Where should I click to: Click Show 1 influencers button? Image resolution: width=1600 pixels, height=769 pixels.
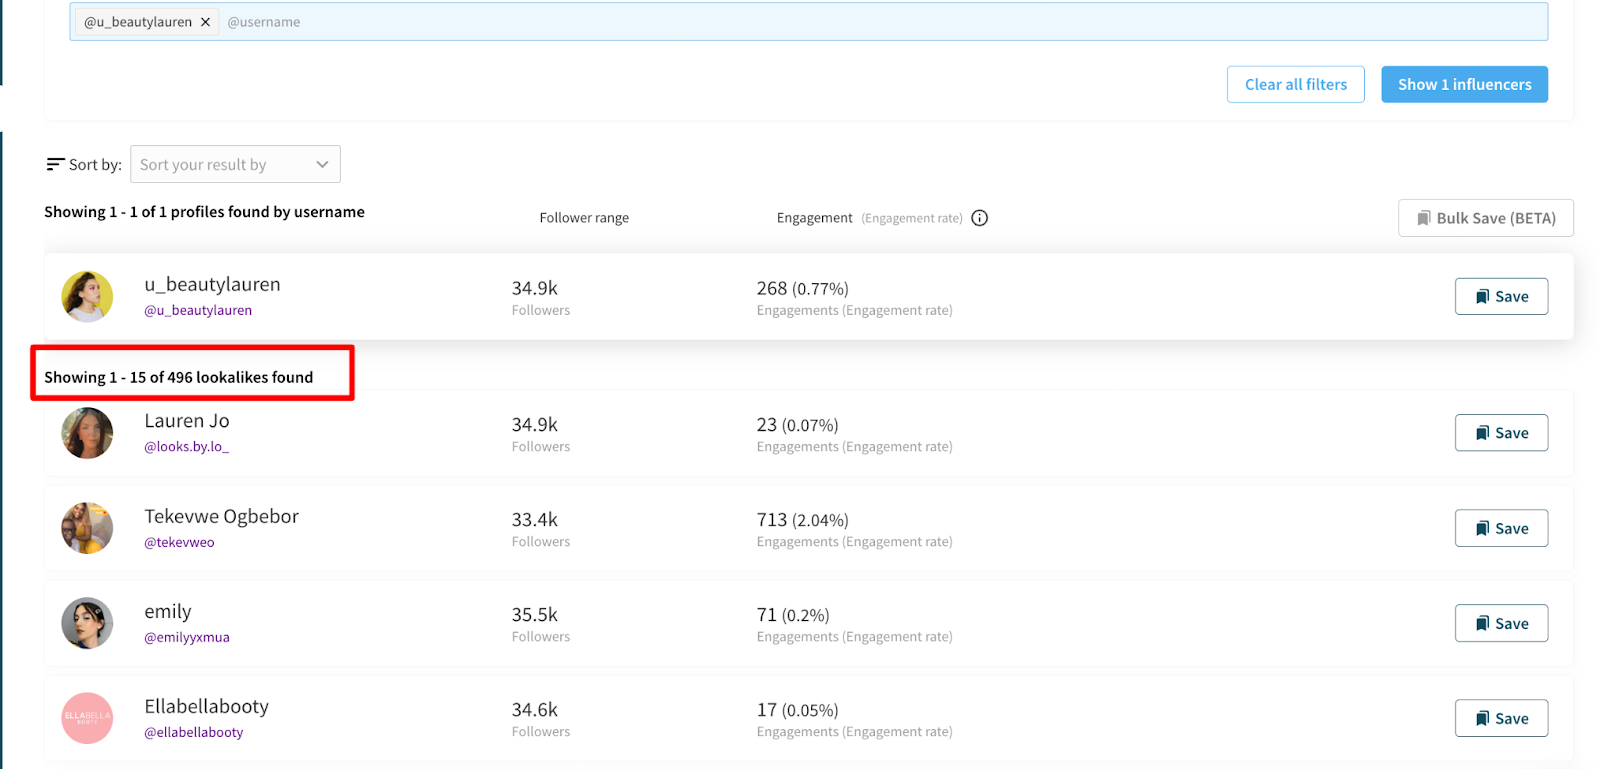tap(1464, 84)
